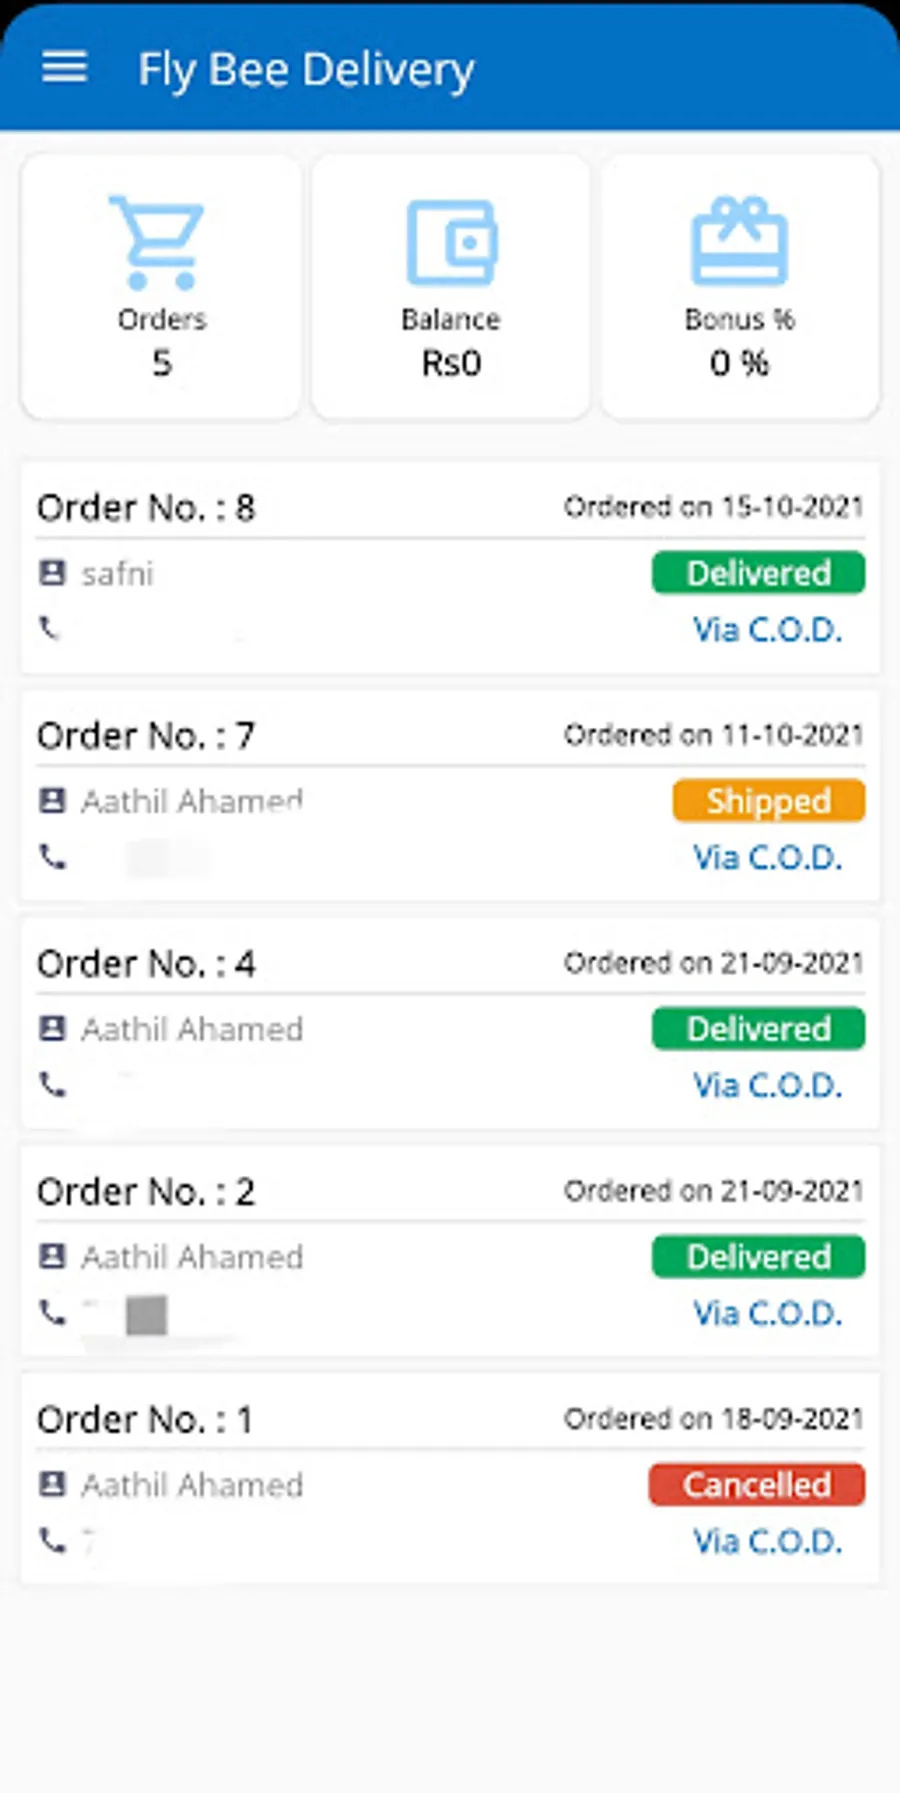Tap Via C.O.D. link on Order No. 1
The width and height of the screenshot is (900, 1793).
(x=767, y=1541)
